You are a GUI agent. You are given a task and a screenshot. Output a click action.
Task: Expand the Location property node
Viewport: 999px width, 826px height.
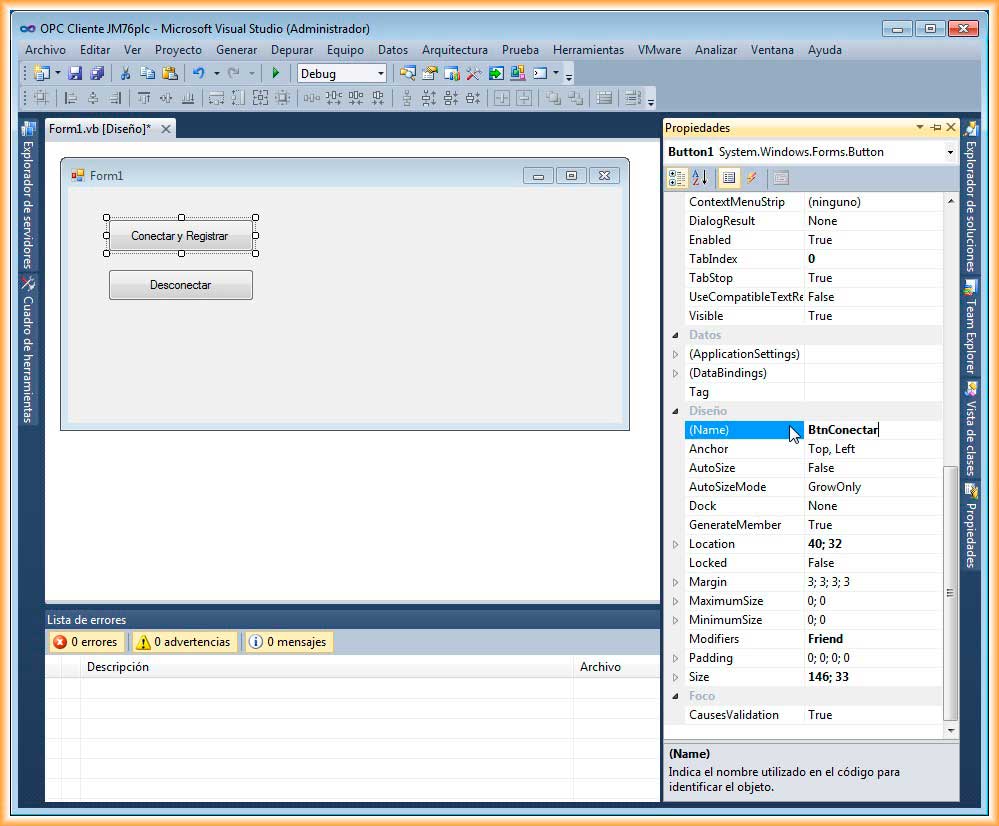pos(675,544)
